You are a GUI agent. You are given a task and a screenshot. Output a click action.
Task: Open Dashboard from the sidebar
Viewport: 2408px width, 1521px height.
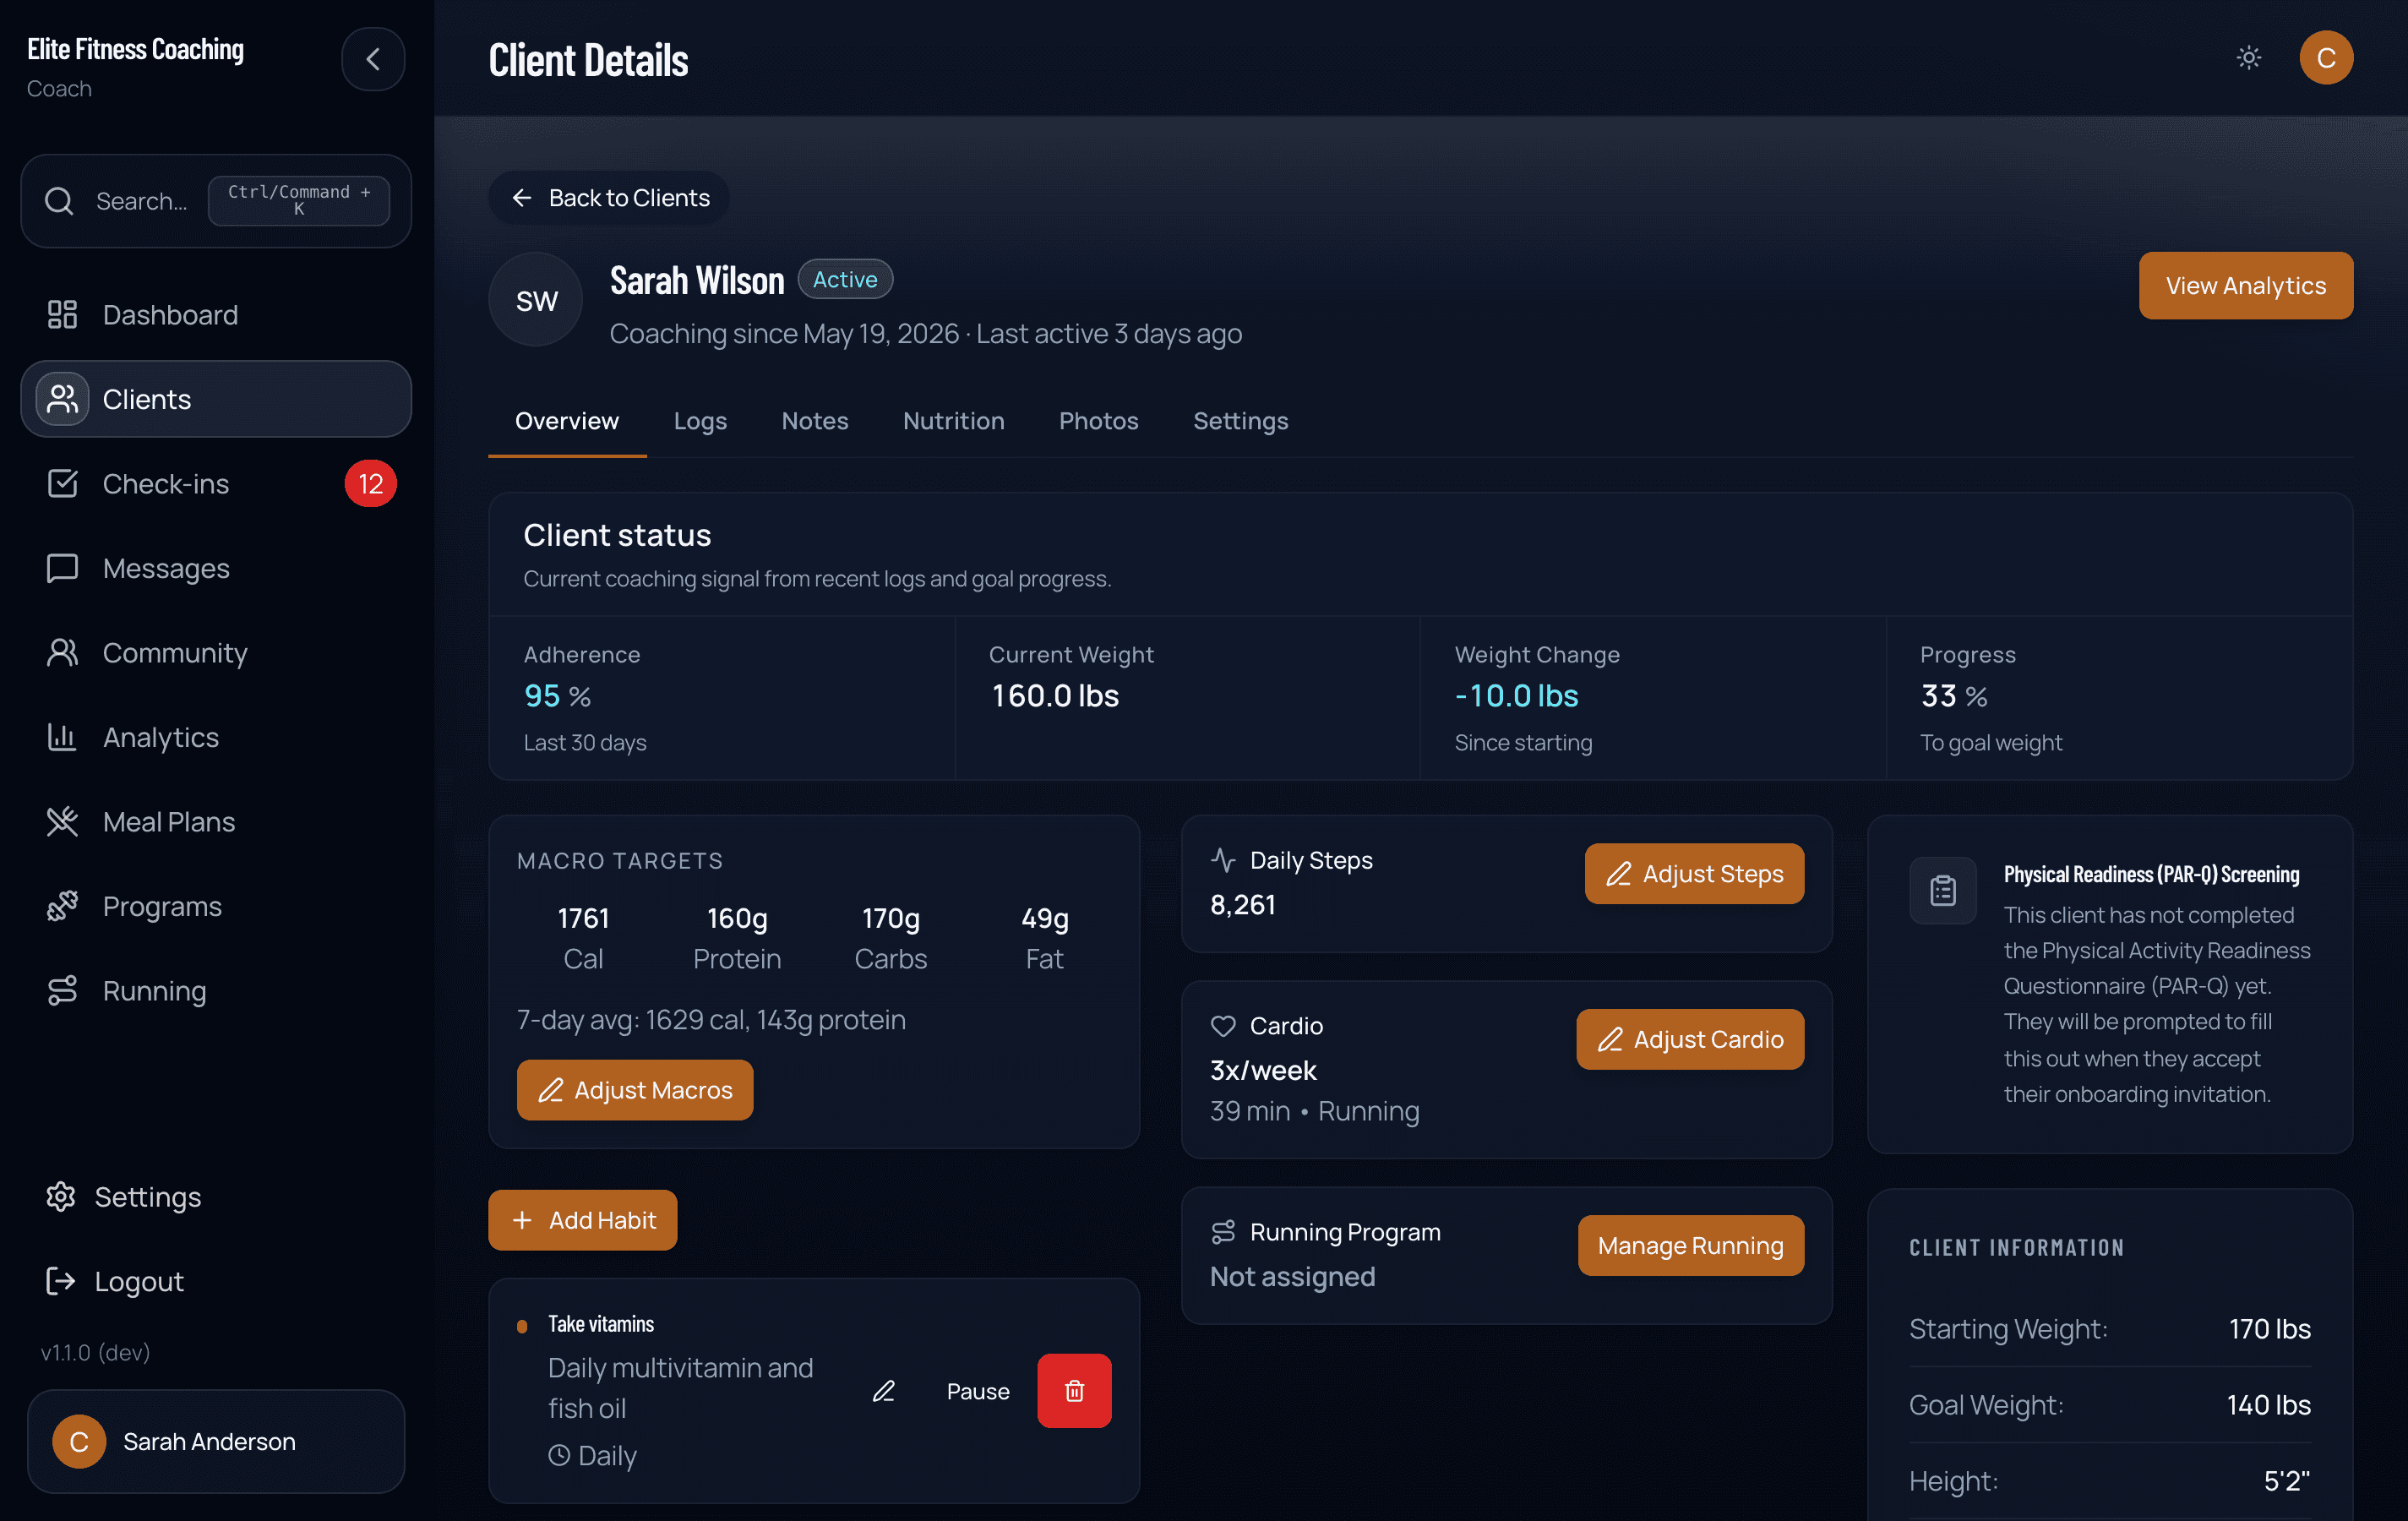[216, 315]
